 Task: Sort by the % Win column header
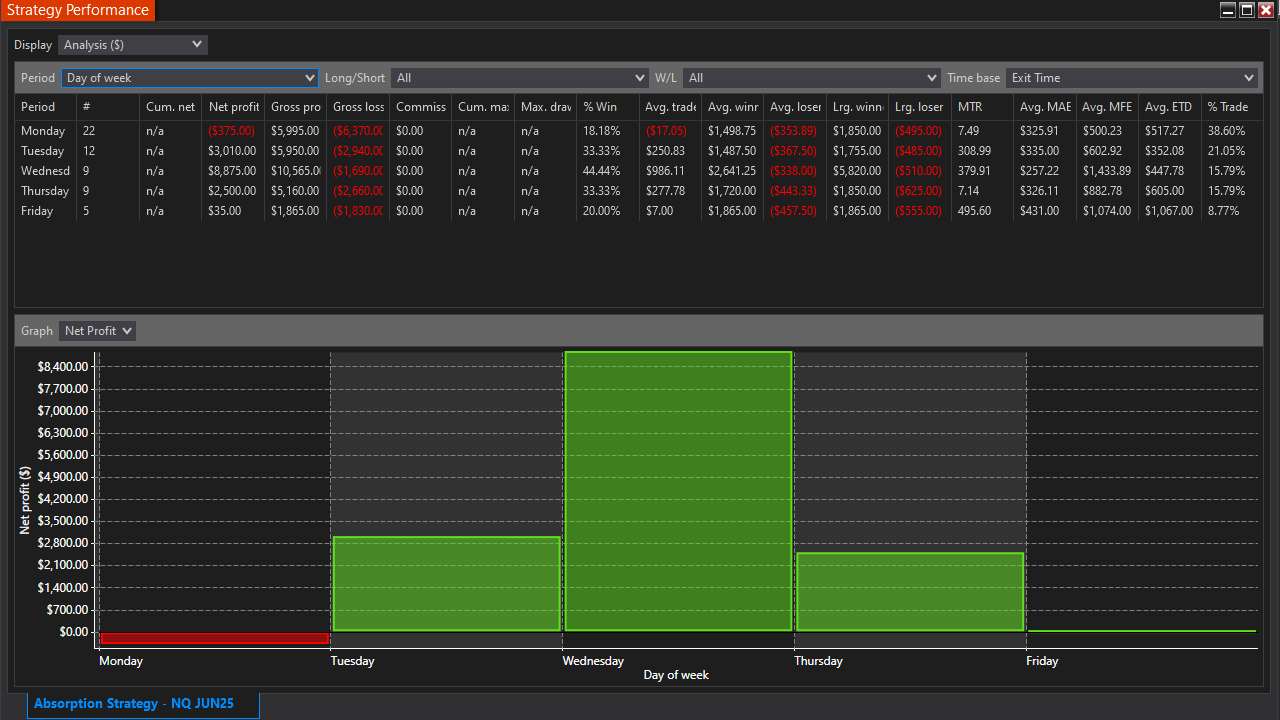(608, 107)
